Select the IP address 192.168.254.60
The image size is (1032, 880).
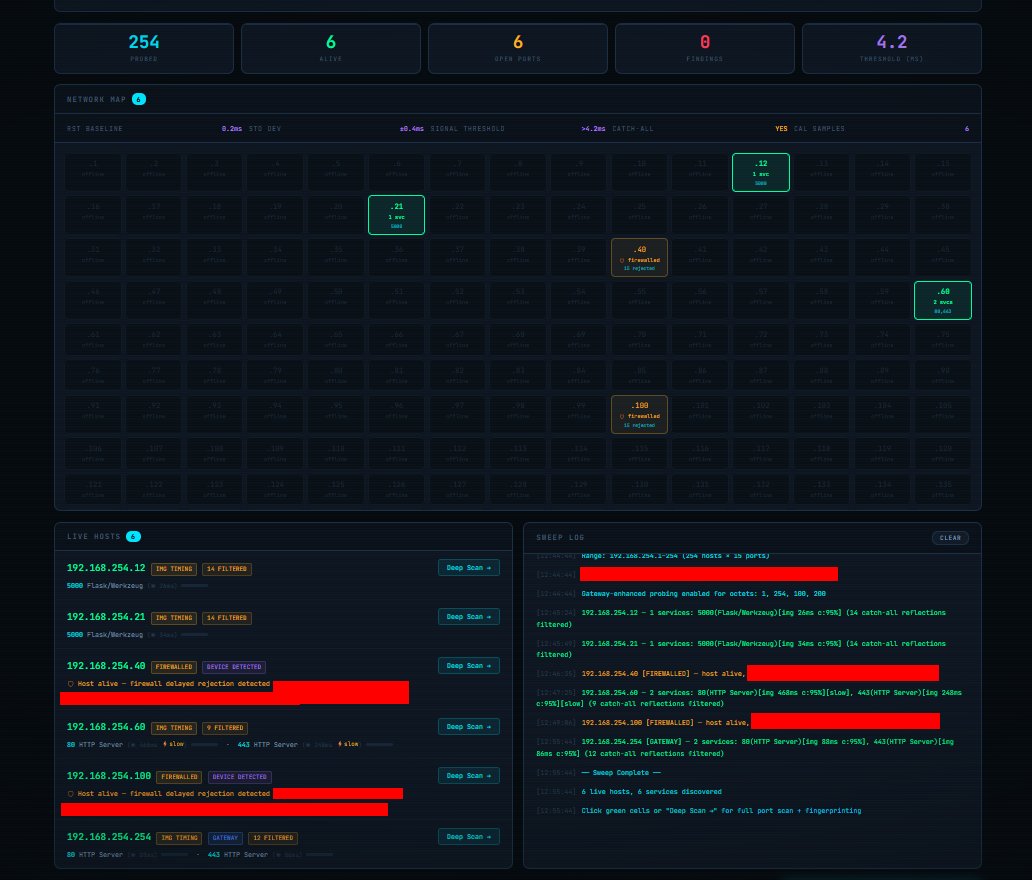click(106, 727)
